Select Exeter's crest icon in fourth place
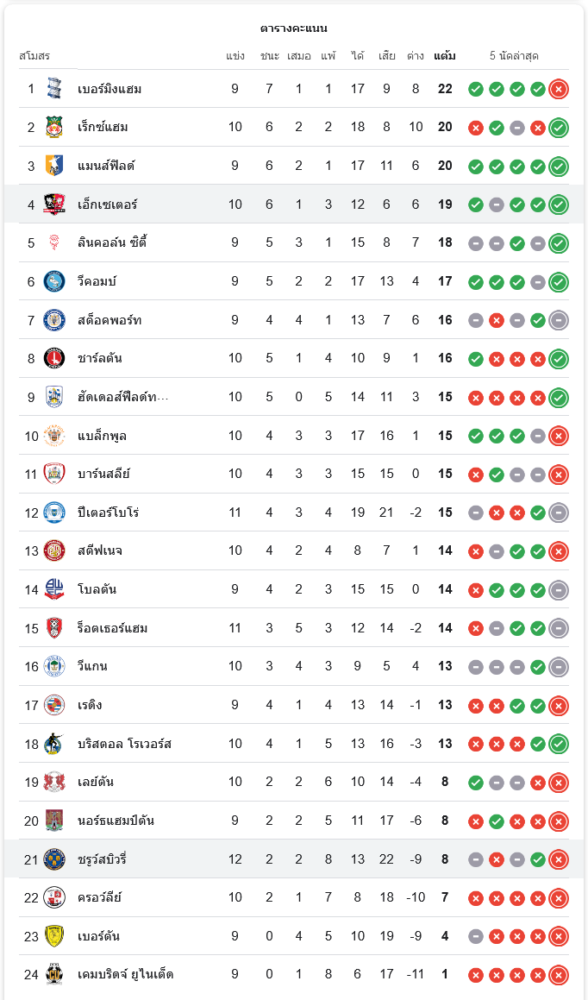Screen dimensions: 588x1000 click(x=54, y=204)
